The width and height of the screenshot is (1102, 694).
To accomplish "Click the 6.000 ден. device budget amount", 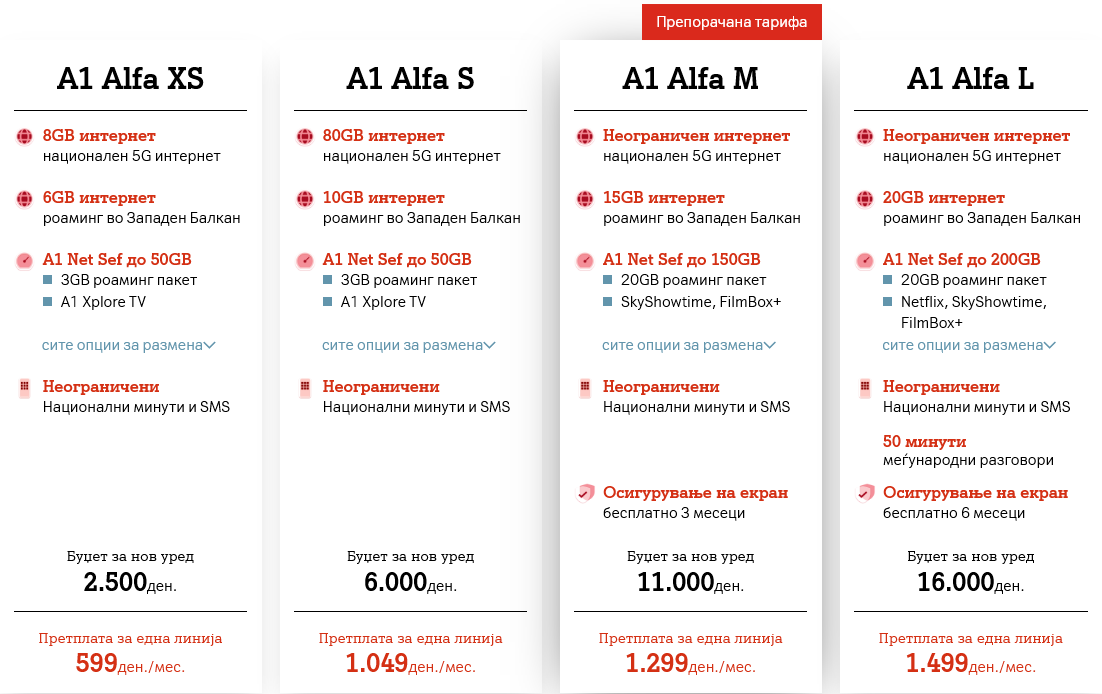I will pos(410,582).
